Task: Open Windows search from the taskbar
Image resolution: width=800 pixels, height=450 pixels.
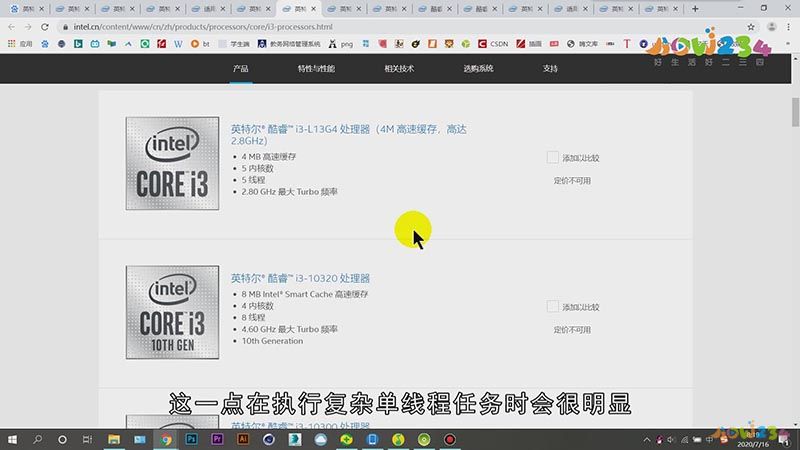Action: tap(37, 439)
